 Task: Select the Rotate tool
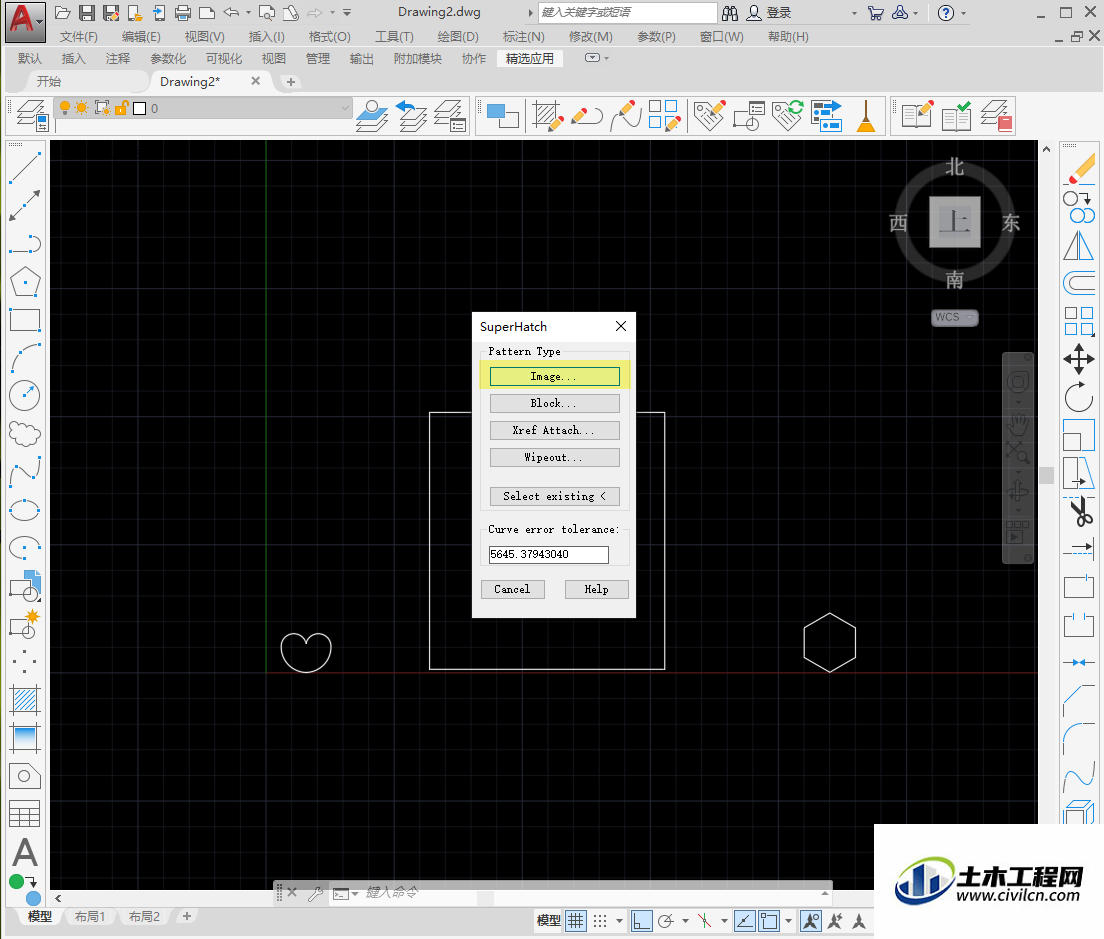tap(1079, 398)
